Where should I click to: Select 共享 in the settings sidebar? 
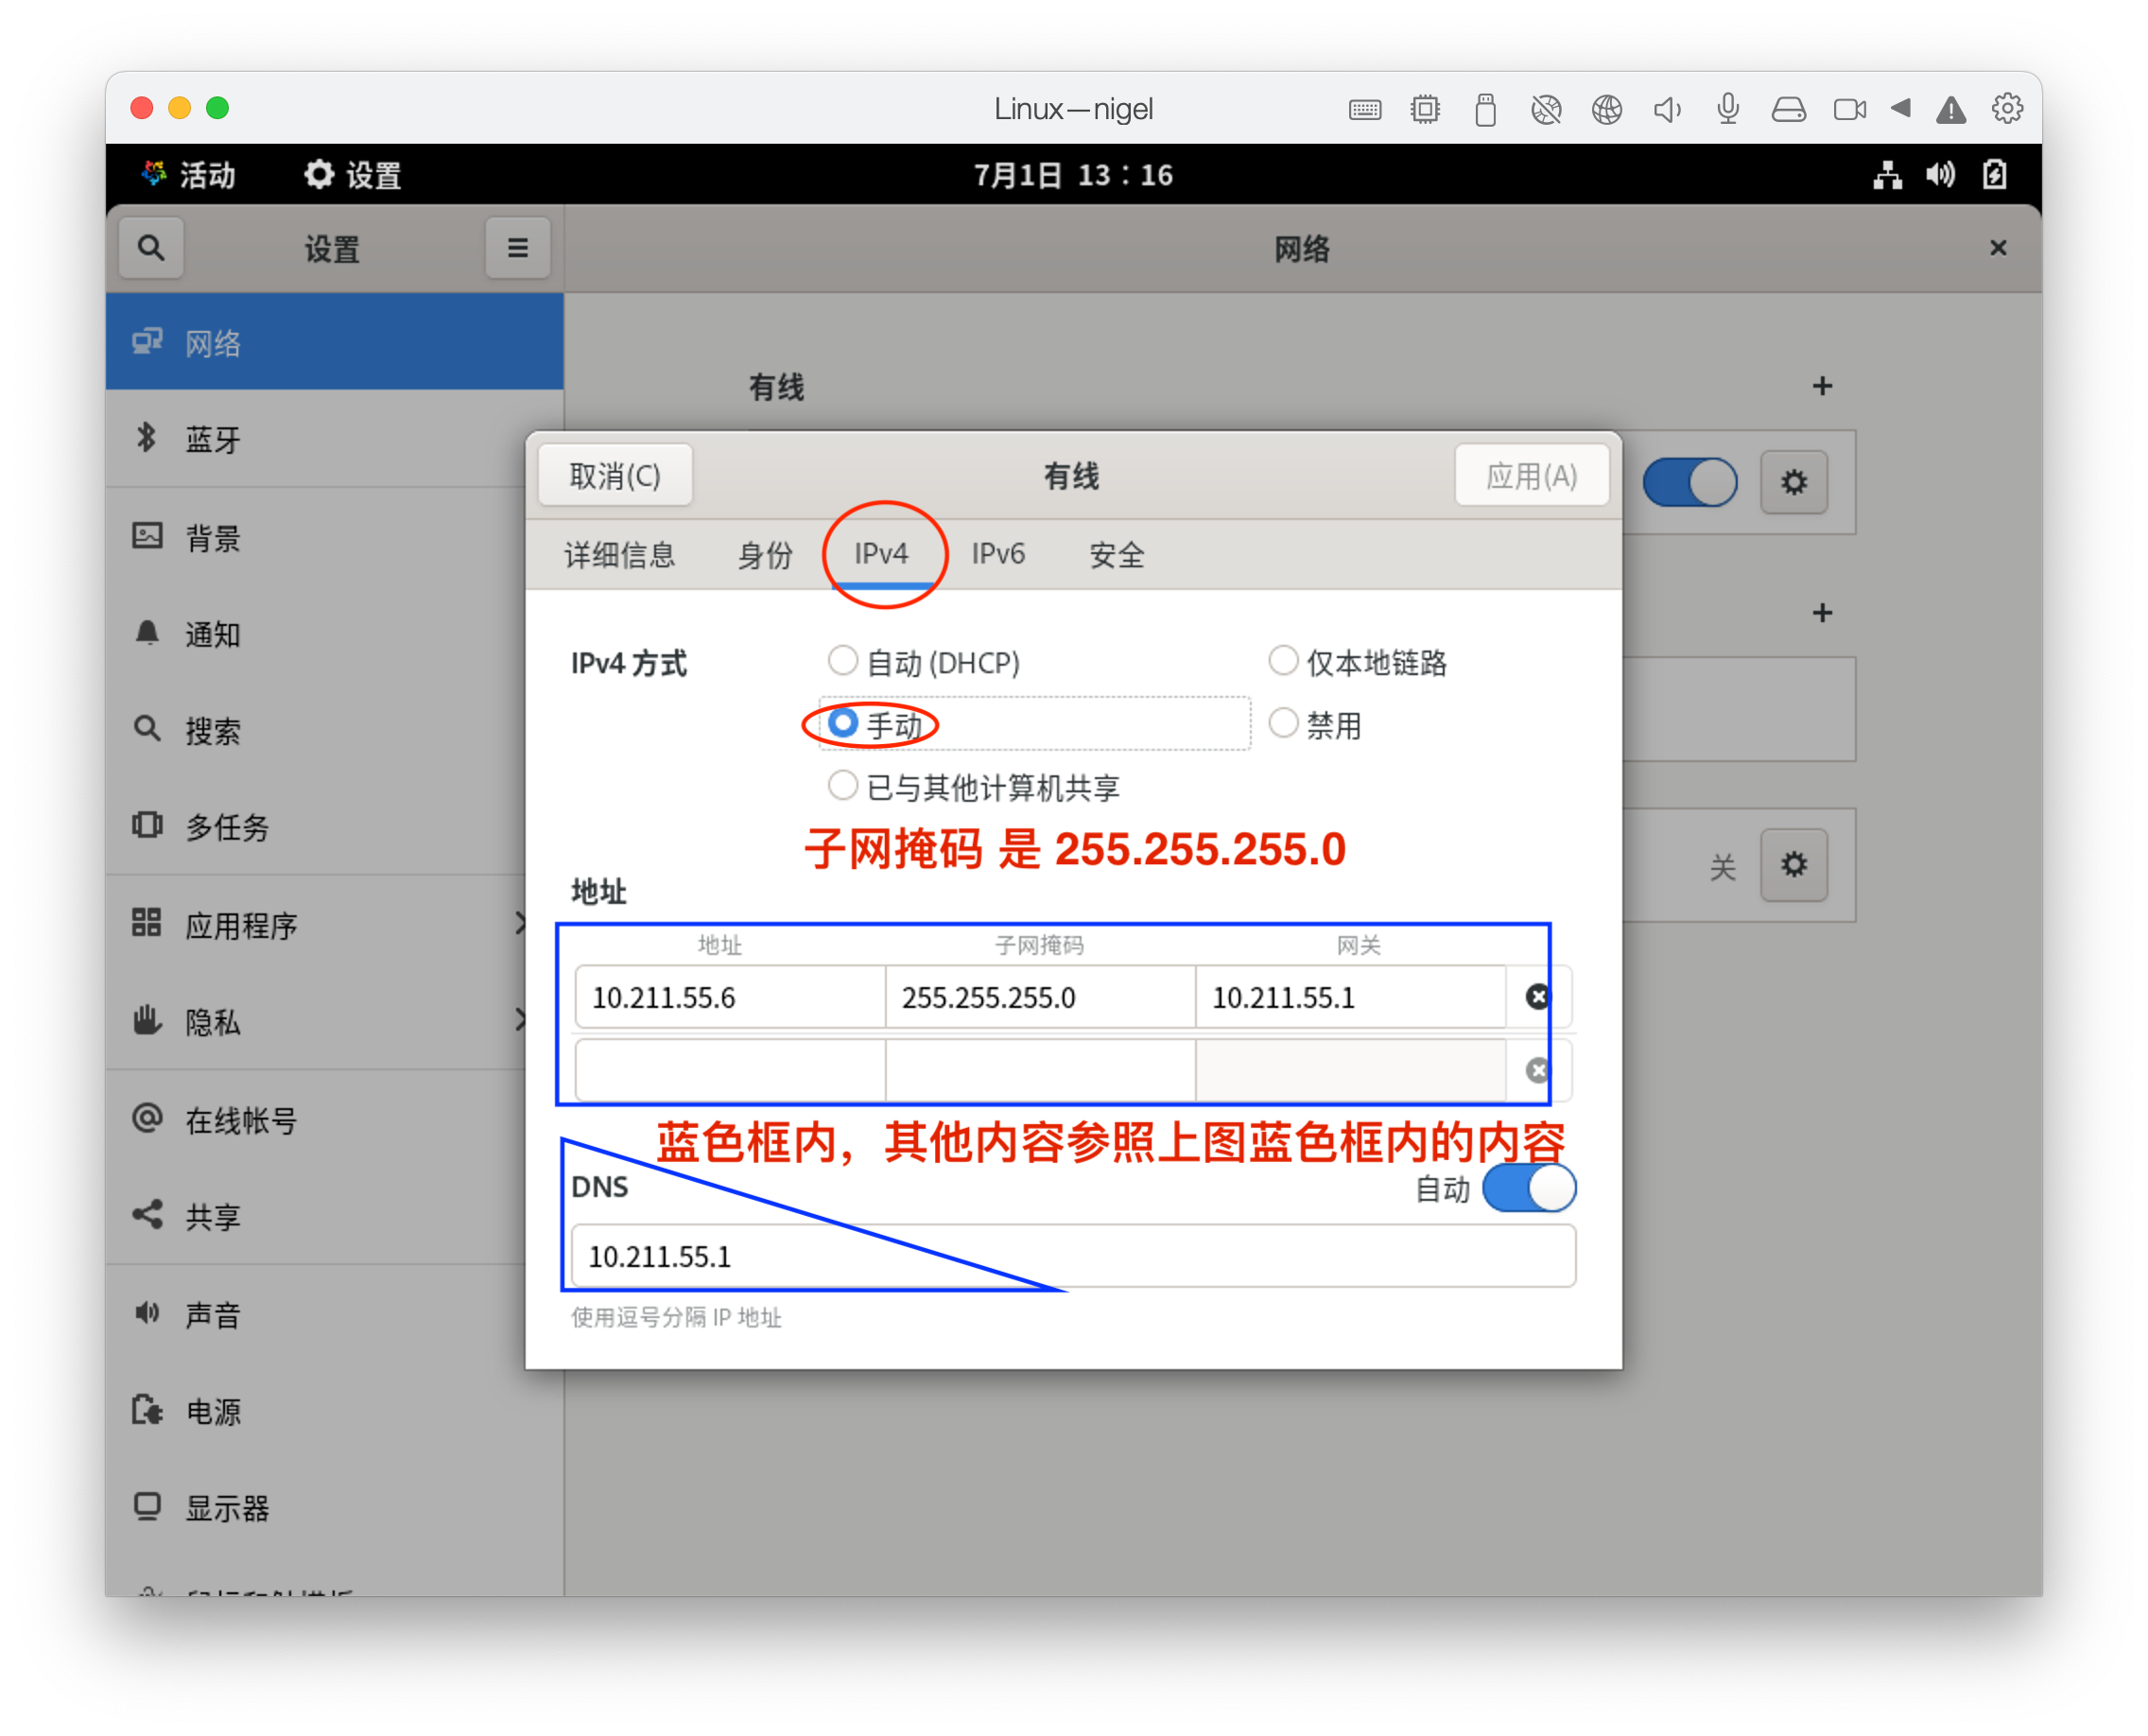pos(334,1216)
